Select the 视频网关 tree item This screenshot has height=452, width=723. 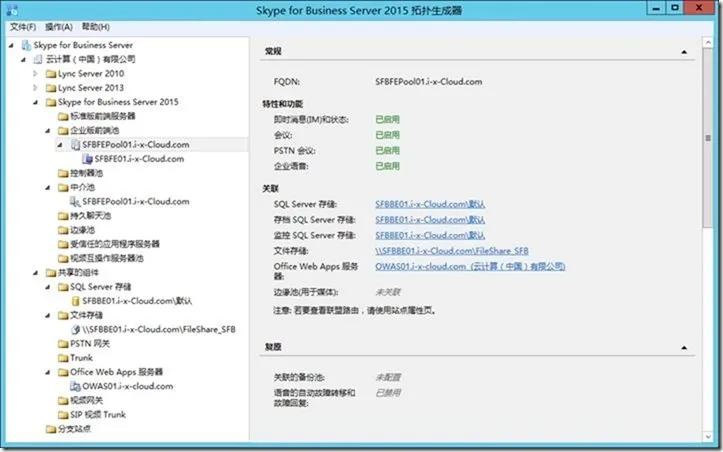tap(86, 401)
